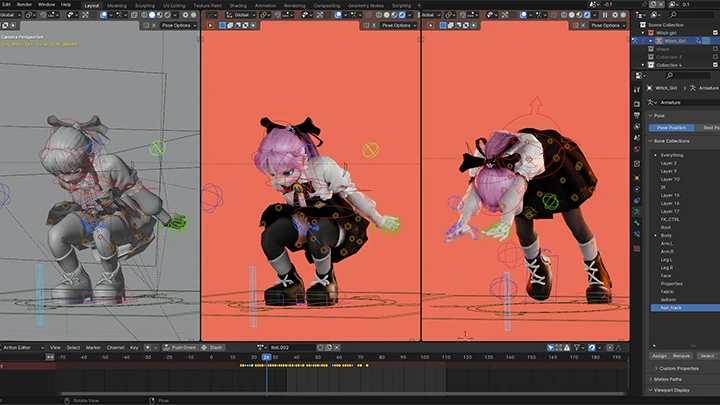The width and height of the screenshot is (720, 405).
Task: Collapse the Witch girl collection in outliner
Action: 643,33
